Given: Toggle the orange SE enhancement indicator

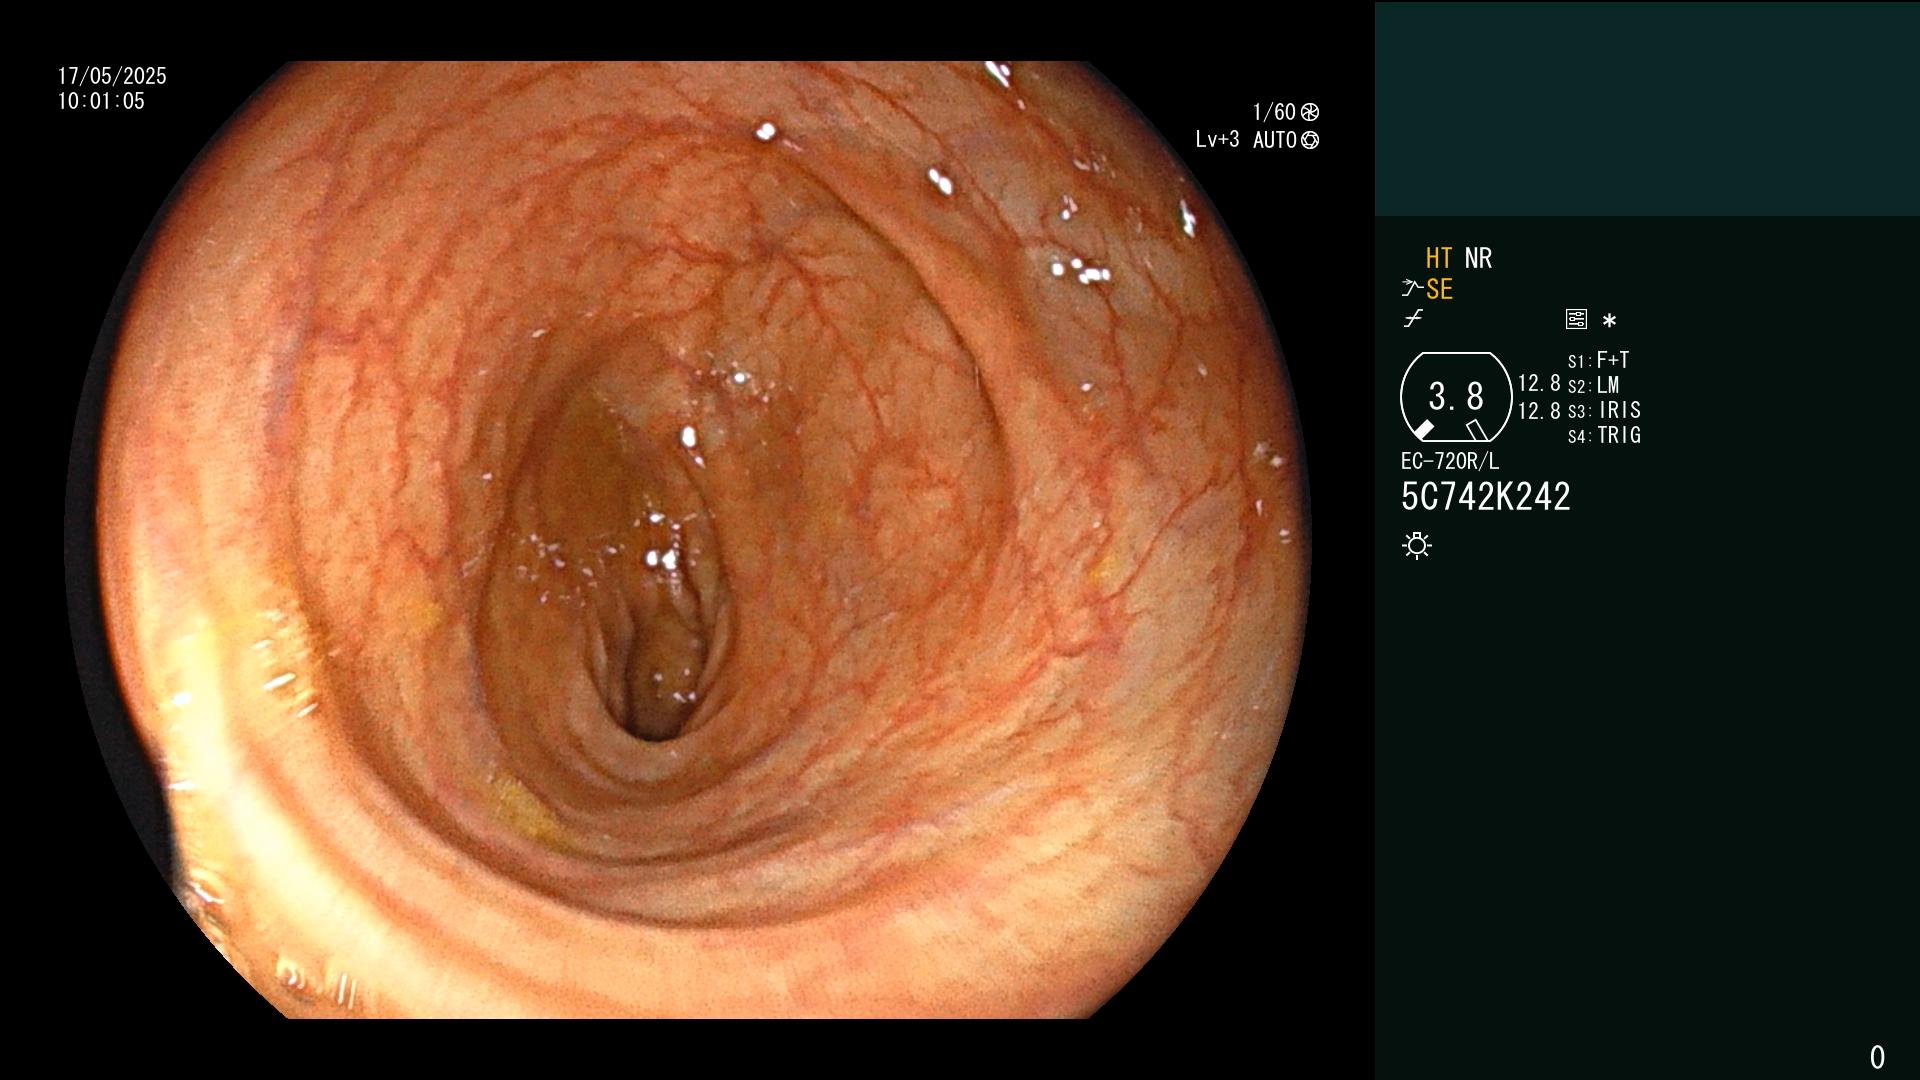Looking at the screenshot, I should 1439,289.
